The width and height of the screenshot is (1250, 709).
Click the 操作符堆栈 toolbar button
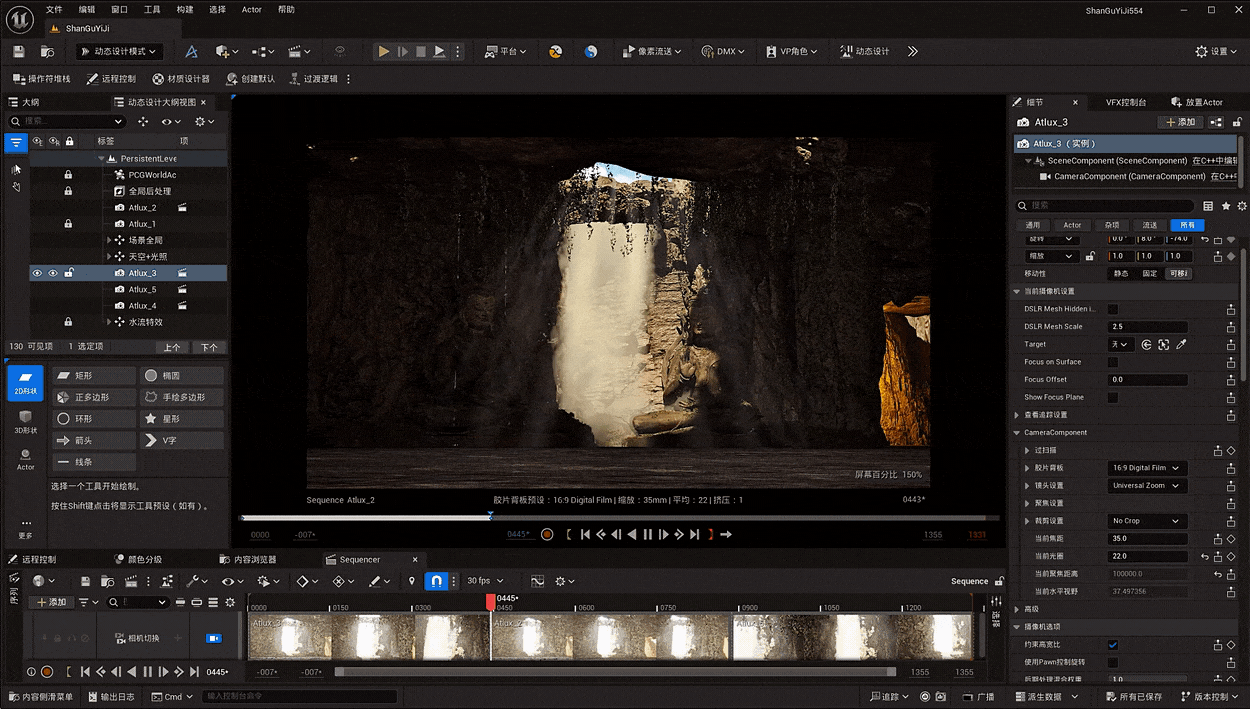[41, 78]
